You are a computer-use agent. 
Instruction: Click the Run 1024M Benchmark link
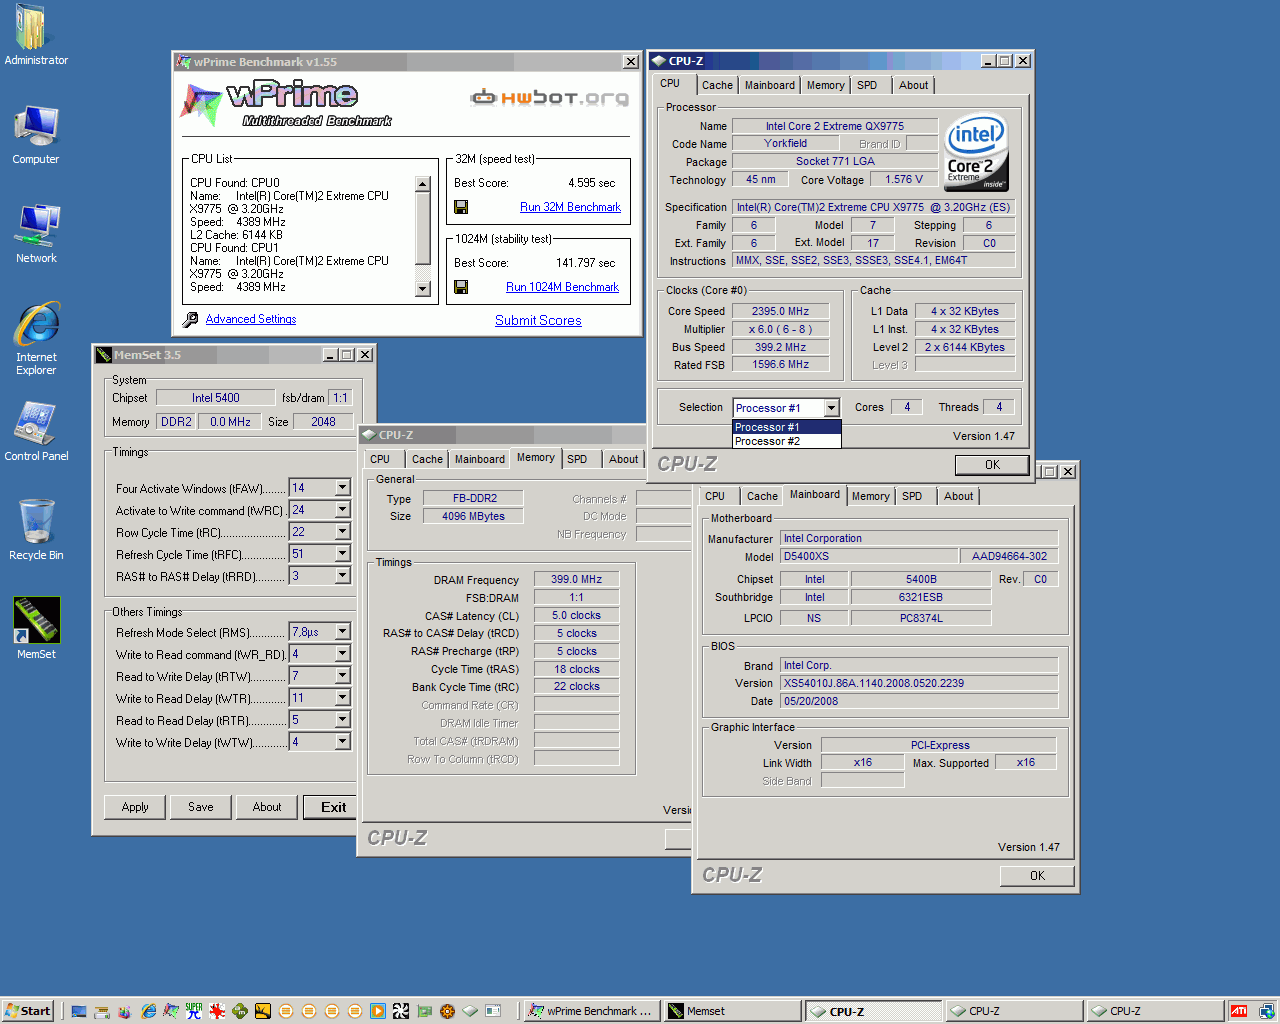pos(562,287)
